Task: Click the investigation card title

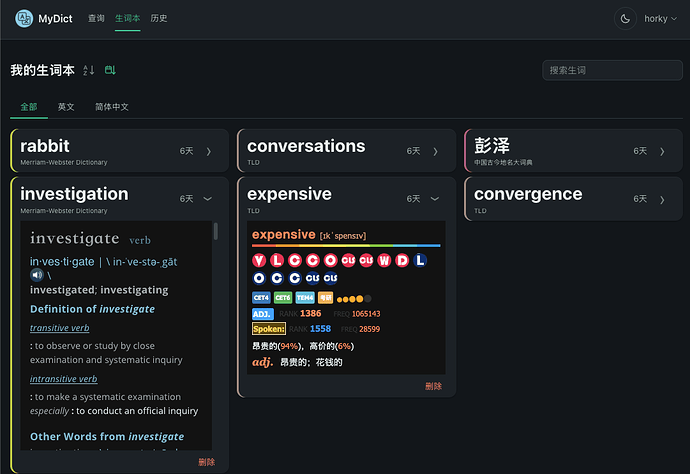Action: click(74, 194)
